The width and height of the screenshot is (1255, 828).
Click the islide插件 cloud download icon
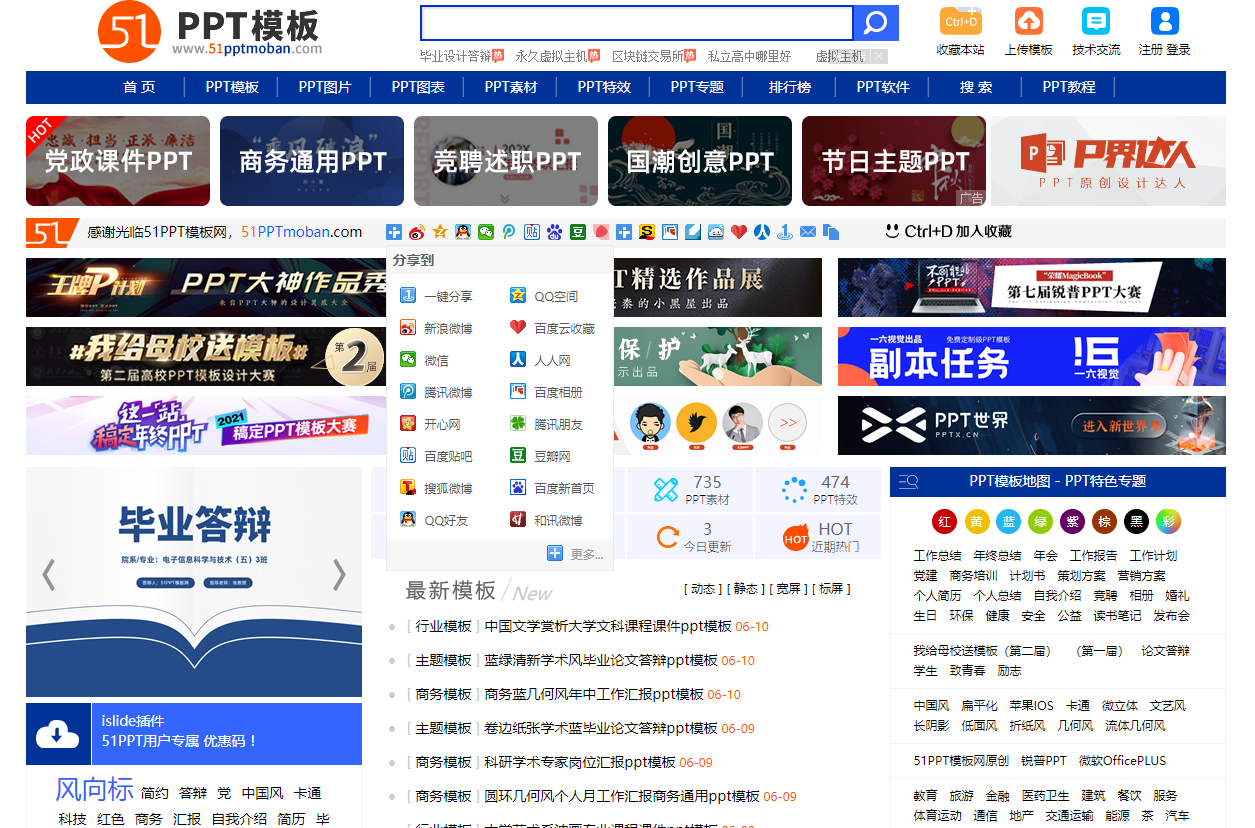(x=57, y=735)
